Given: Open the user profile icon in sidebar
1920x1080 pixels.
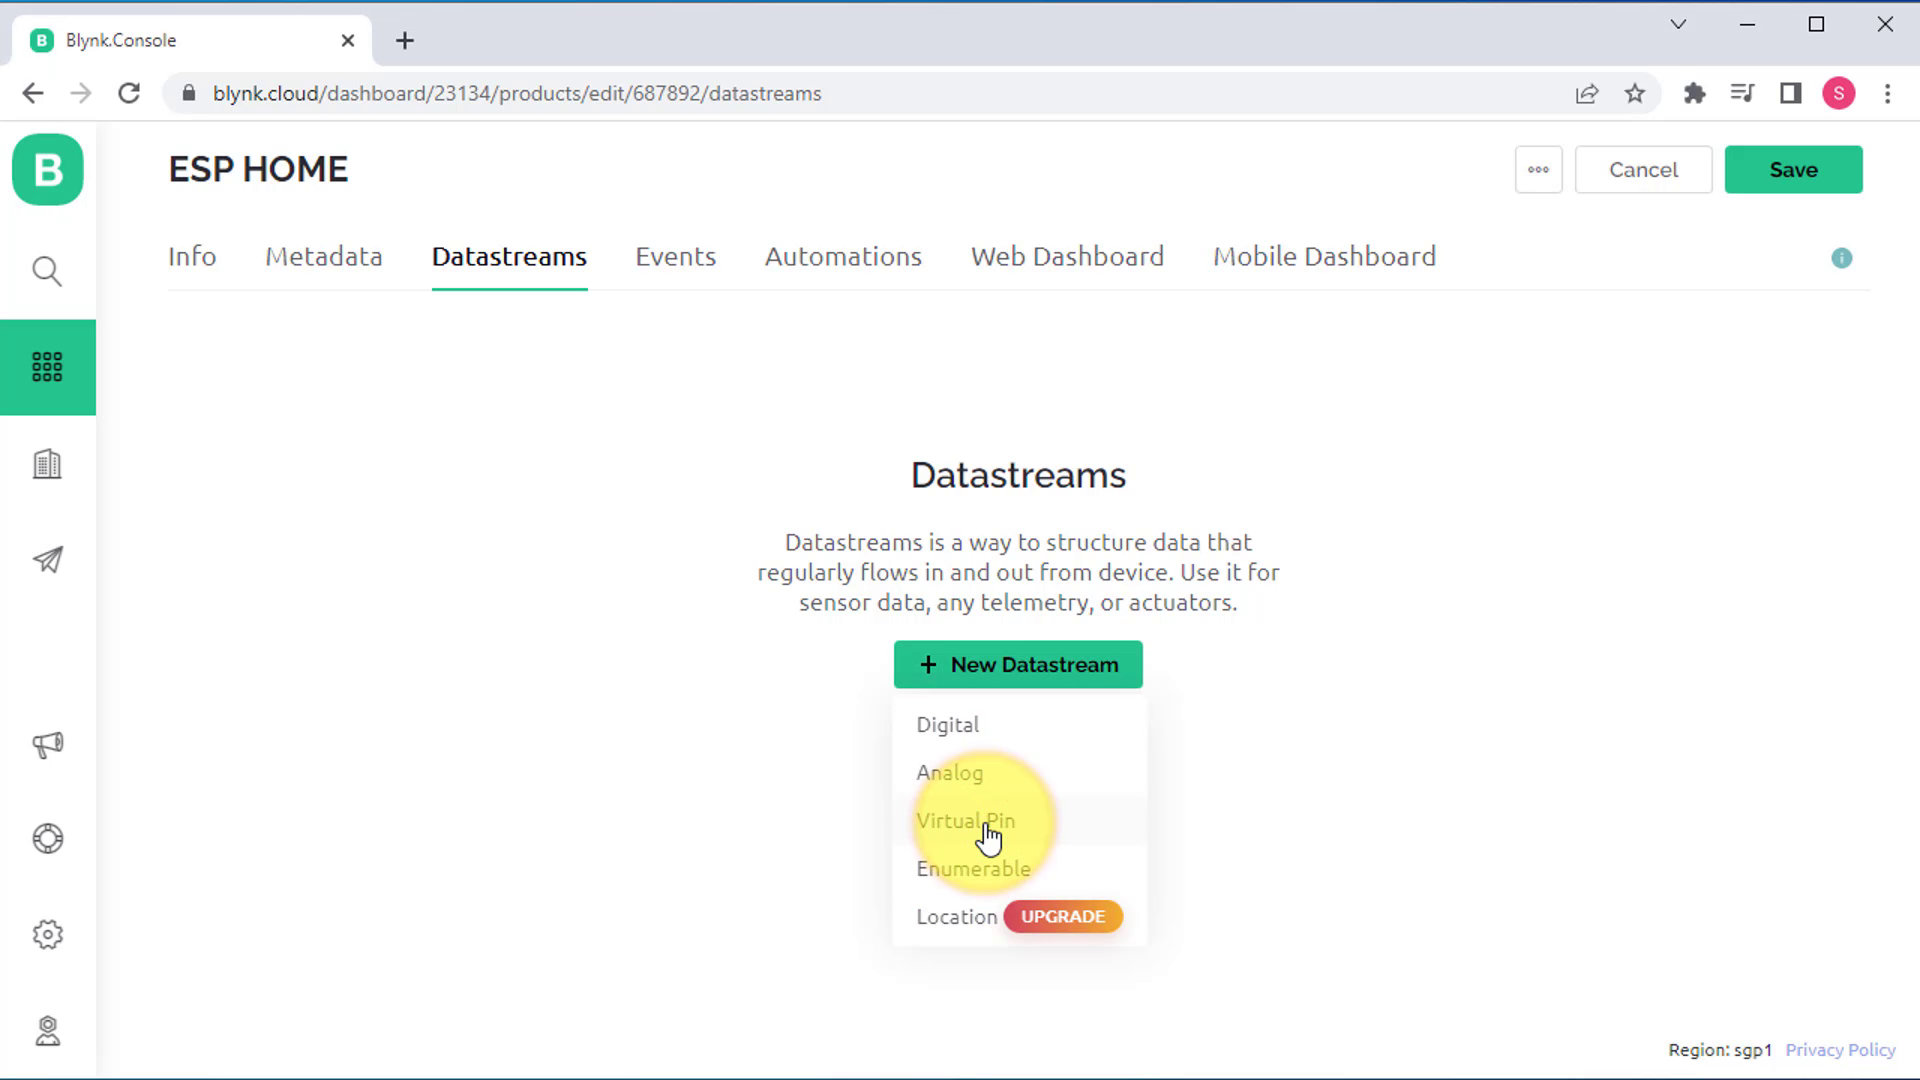Looking at the screenshot, I should (x=47, y=1030).
